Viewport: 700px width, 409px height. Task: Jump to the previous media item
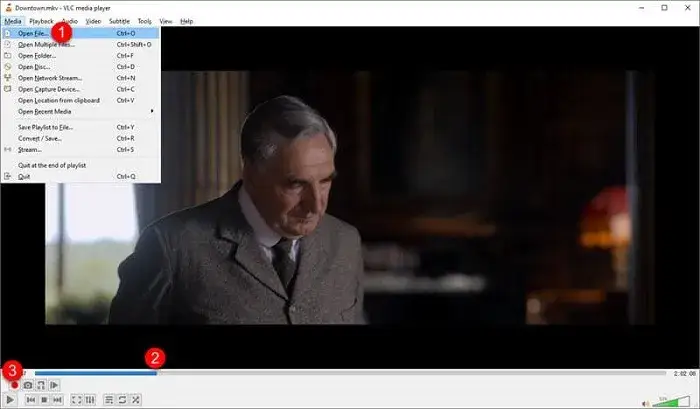click(31, 400)
